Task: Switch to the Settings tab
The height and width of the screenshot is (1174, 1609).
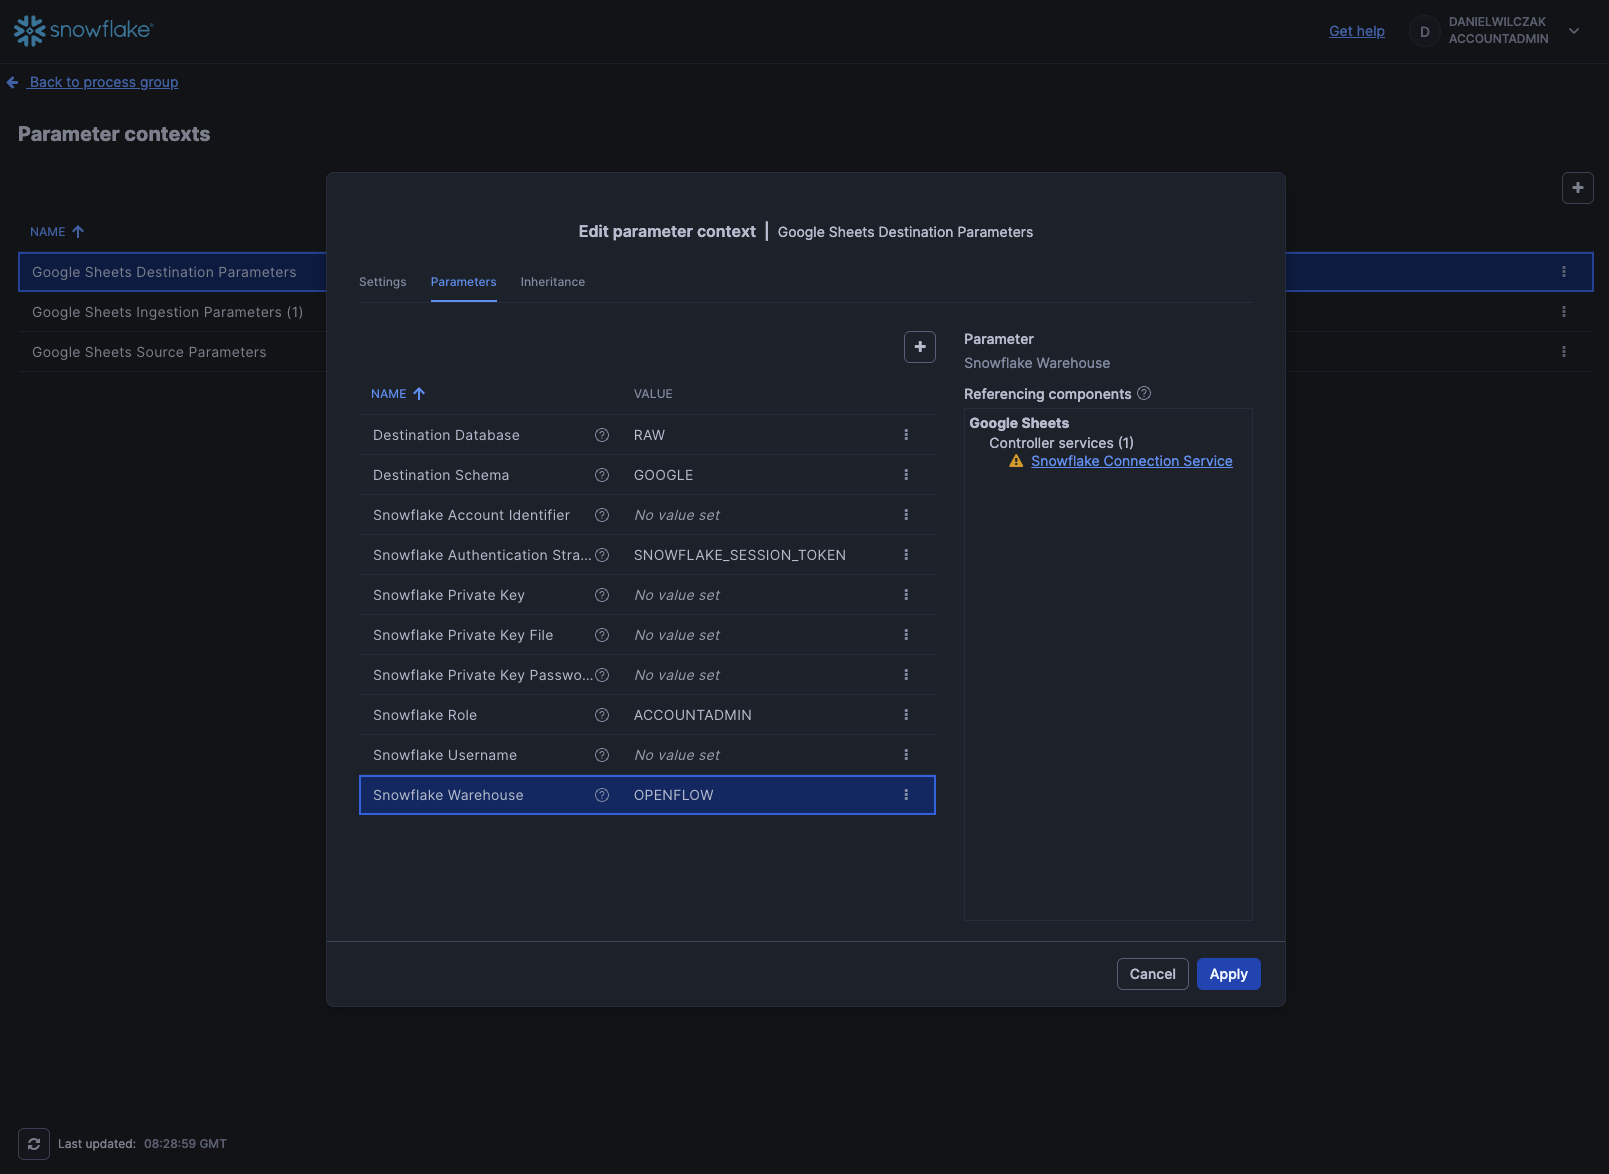Action: (382, 282)
